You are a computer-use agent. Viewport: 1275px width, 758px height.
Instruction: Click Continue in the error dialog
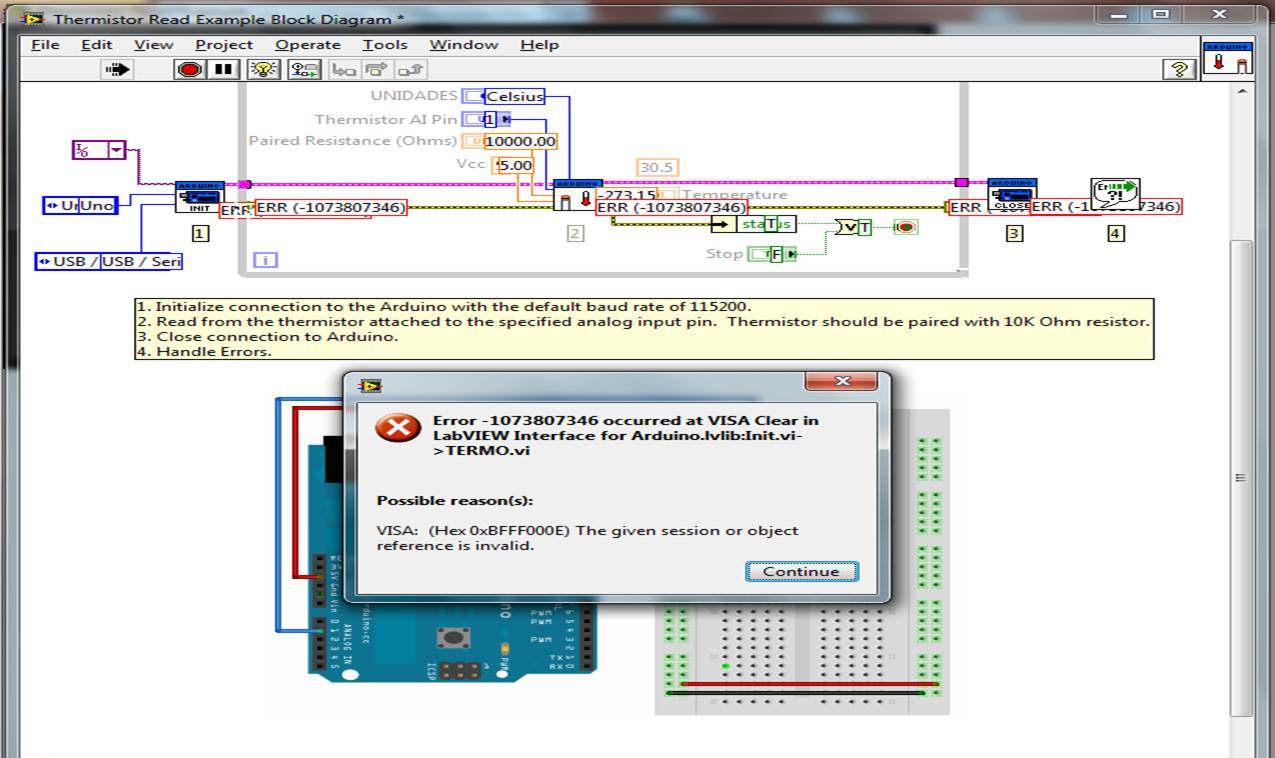pyautogui.click(x=801, y=571)
